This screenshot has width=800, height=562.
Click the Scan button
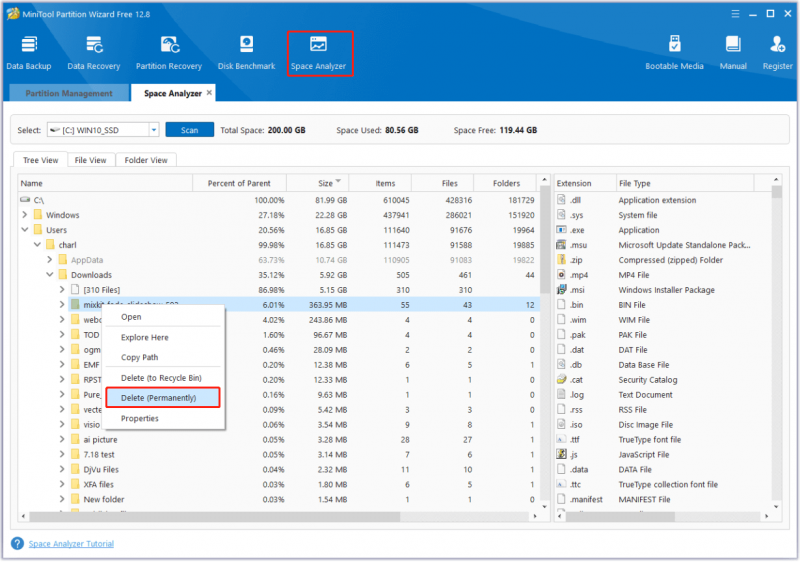click(x=189, y=130)
